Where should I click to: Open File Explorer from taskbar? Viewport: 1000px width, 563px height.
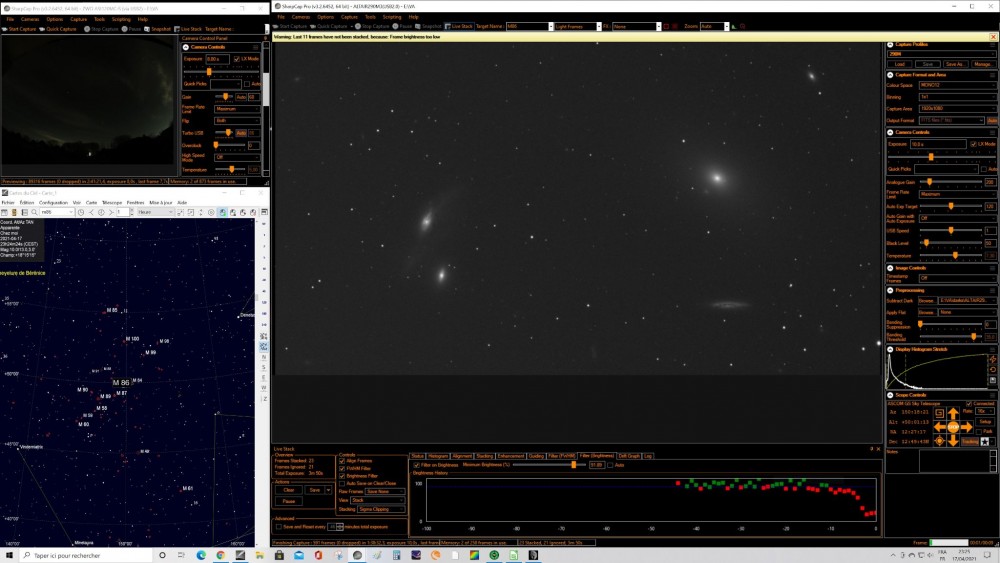point(260,555)
